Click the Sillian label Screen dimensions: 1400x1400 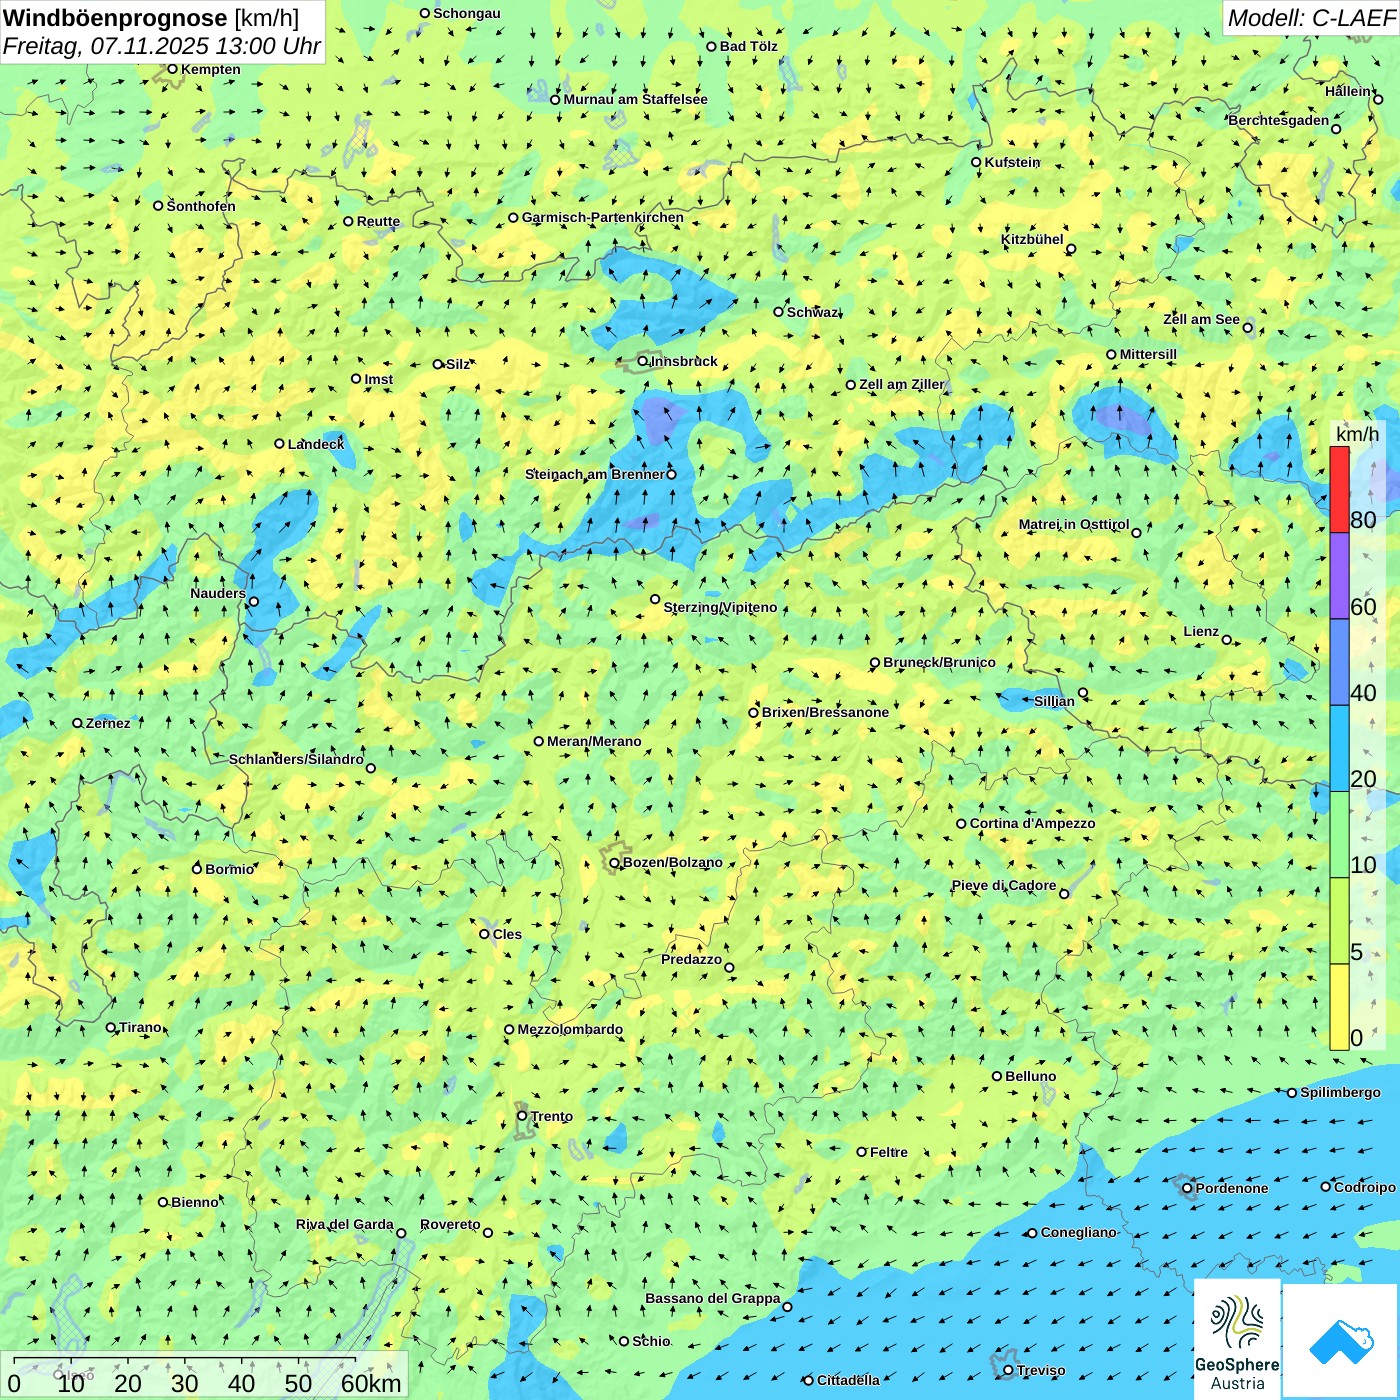1054,700
